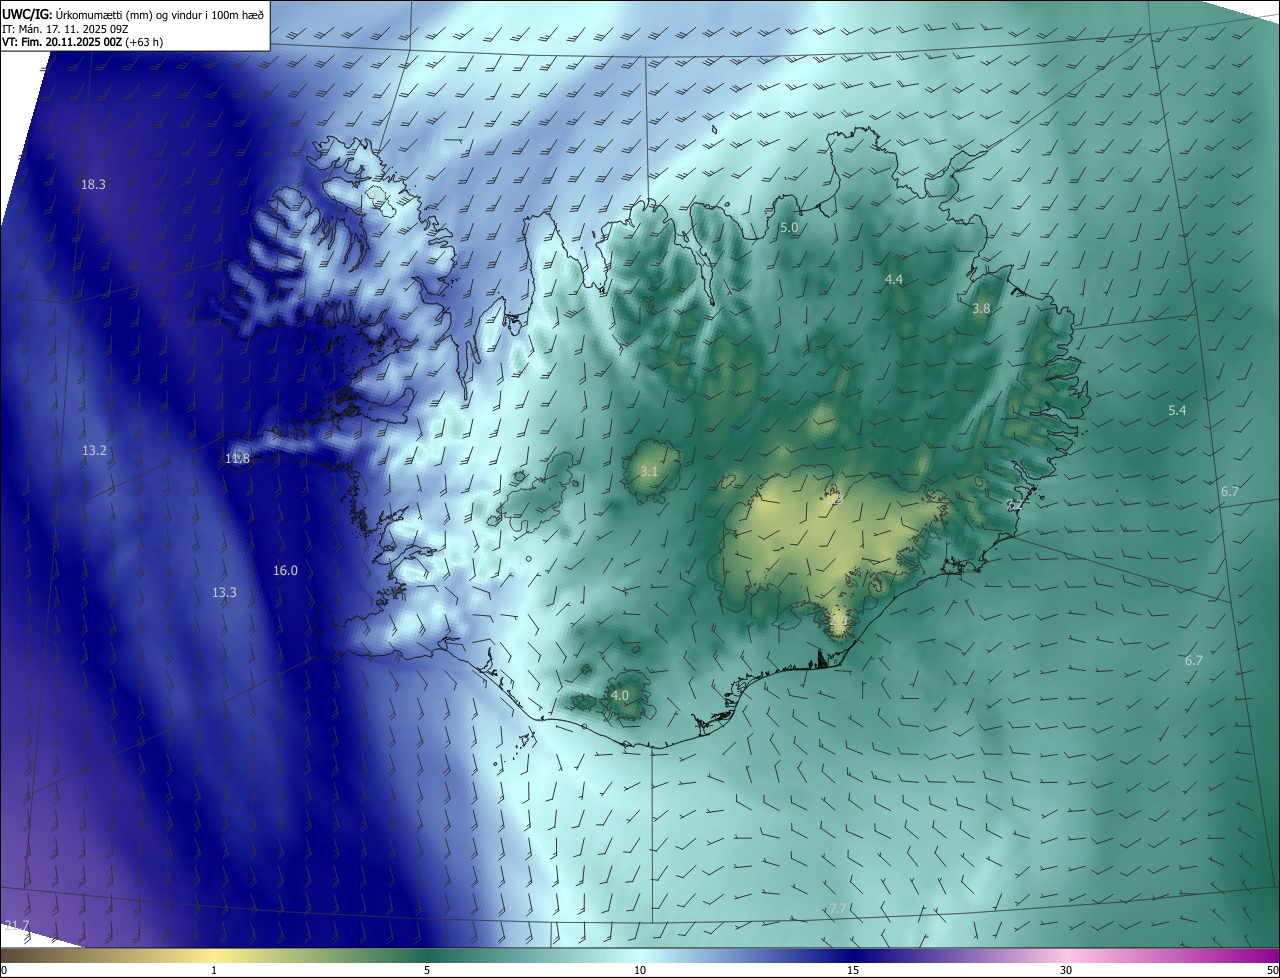Image resolution: width=1280 pixels, height=978 pixels.
Task: Click the 16.0 value label
Action: coord(285,571)
